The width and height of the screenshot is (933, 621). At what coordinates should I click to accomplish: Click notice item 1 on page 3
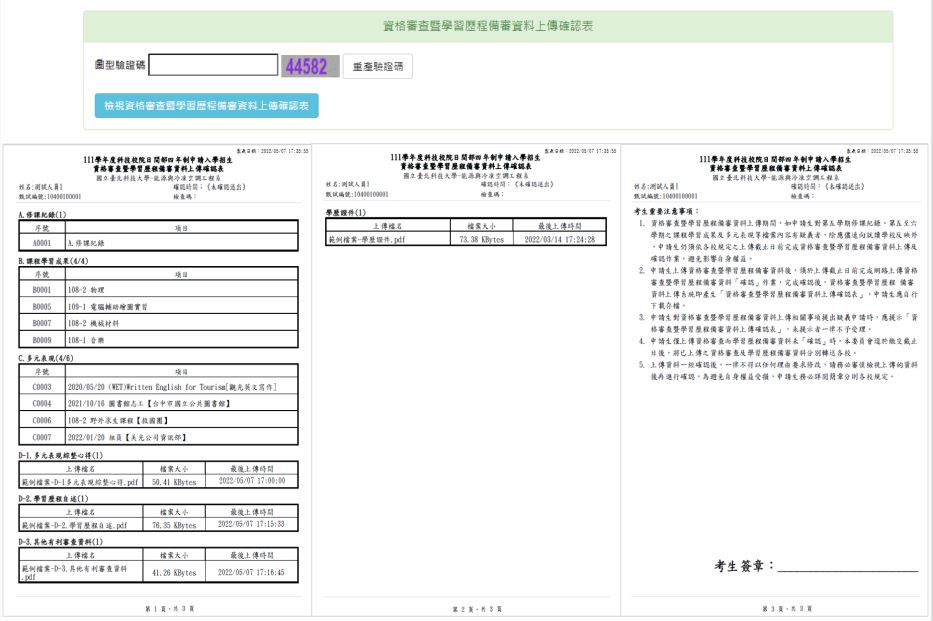(778, 241)
